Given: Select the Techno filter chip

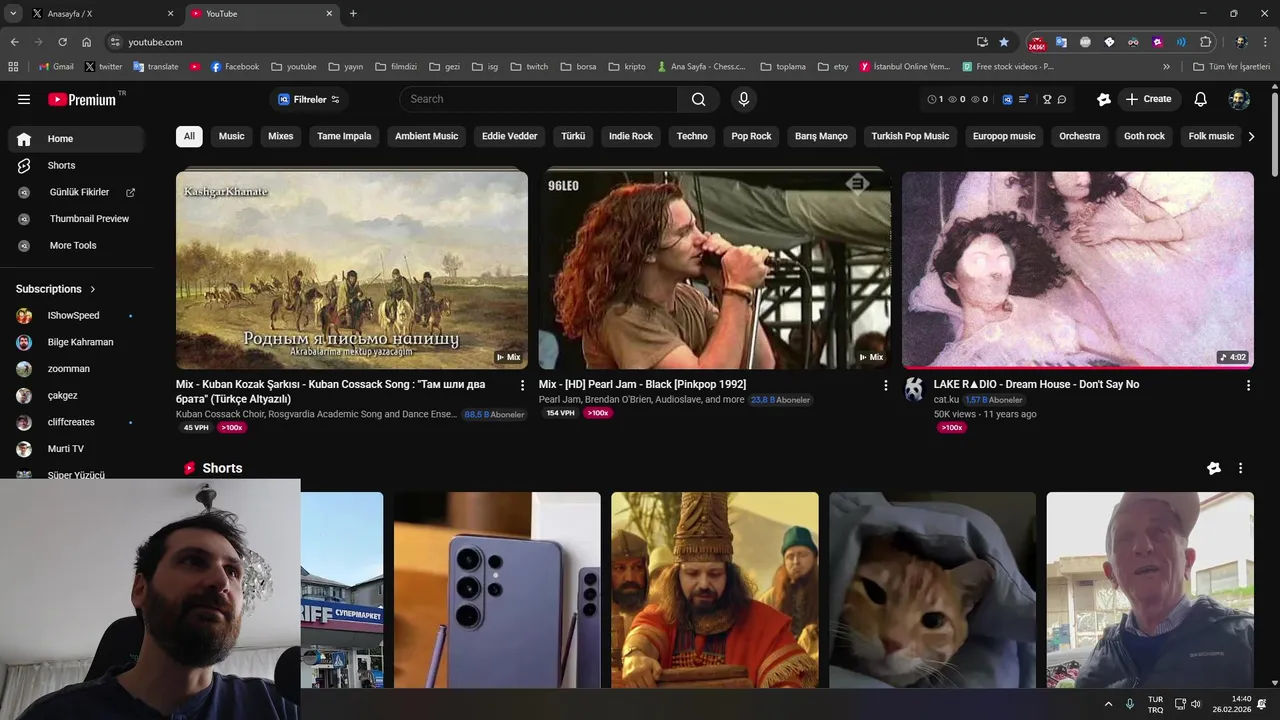Looking at the screenshot, I should coord(692,136).
